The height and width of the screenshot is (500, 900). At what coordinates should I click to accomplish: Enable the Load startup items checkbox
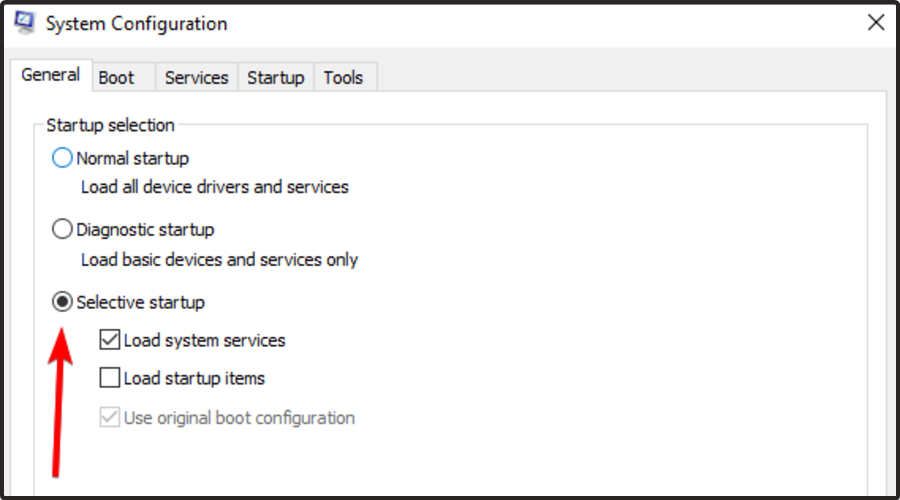(110, 379)
